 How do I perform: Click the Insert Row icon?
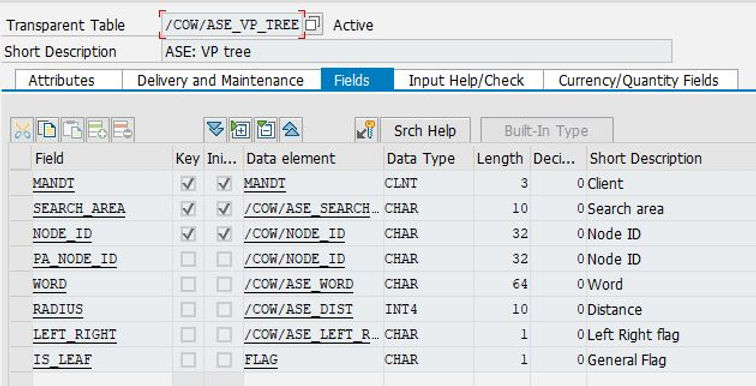(97, 130)
